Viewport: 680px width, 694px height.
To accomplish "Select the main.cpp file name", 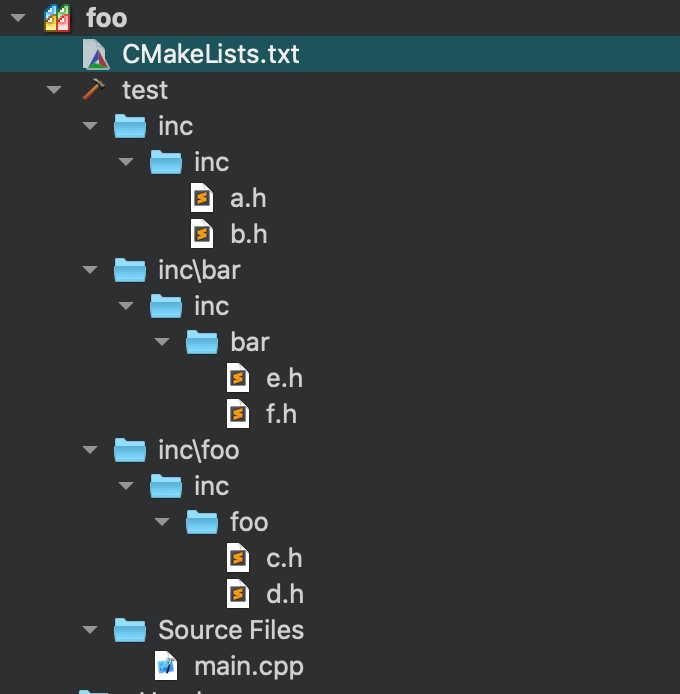I will coord(248,666).
